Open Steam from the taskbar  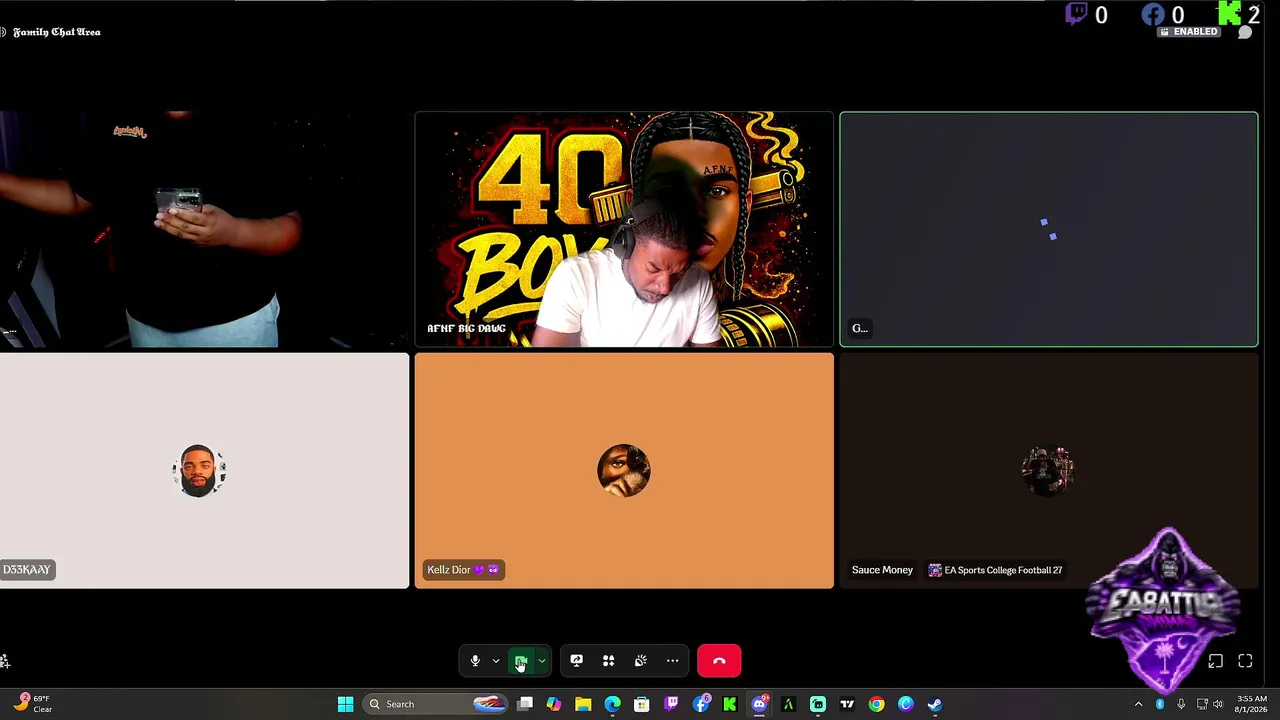point(935,704)
